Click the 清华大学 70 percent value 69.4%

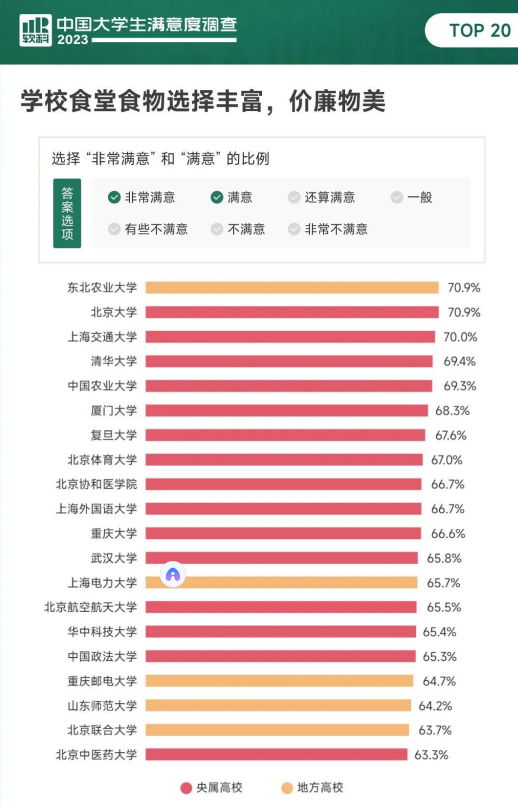tap(460, 362)
